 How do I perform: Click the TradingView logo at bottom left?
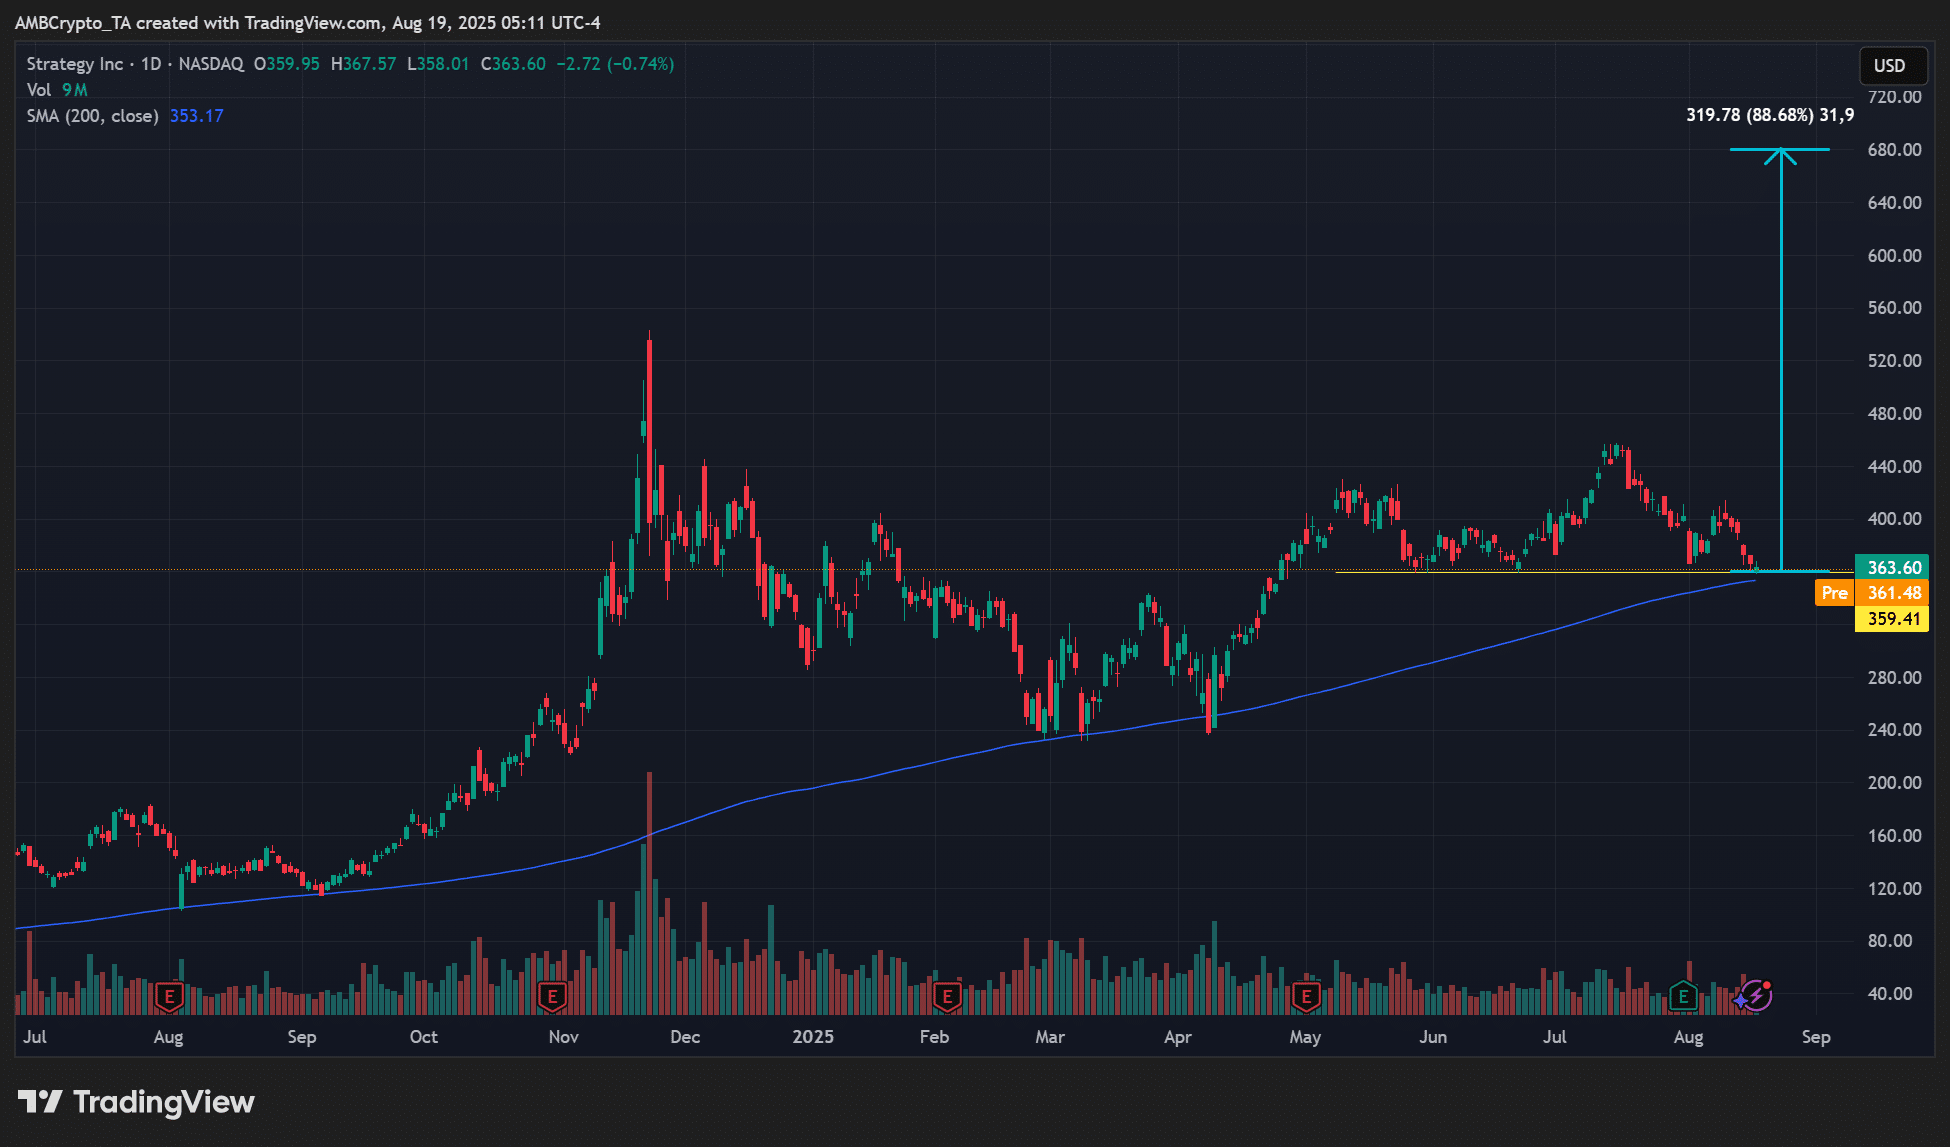coord(137,1102)
